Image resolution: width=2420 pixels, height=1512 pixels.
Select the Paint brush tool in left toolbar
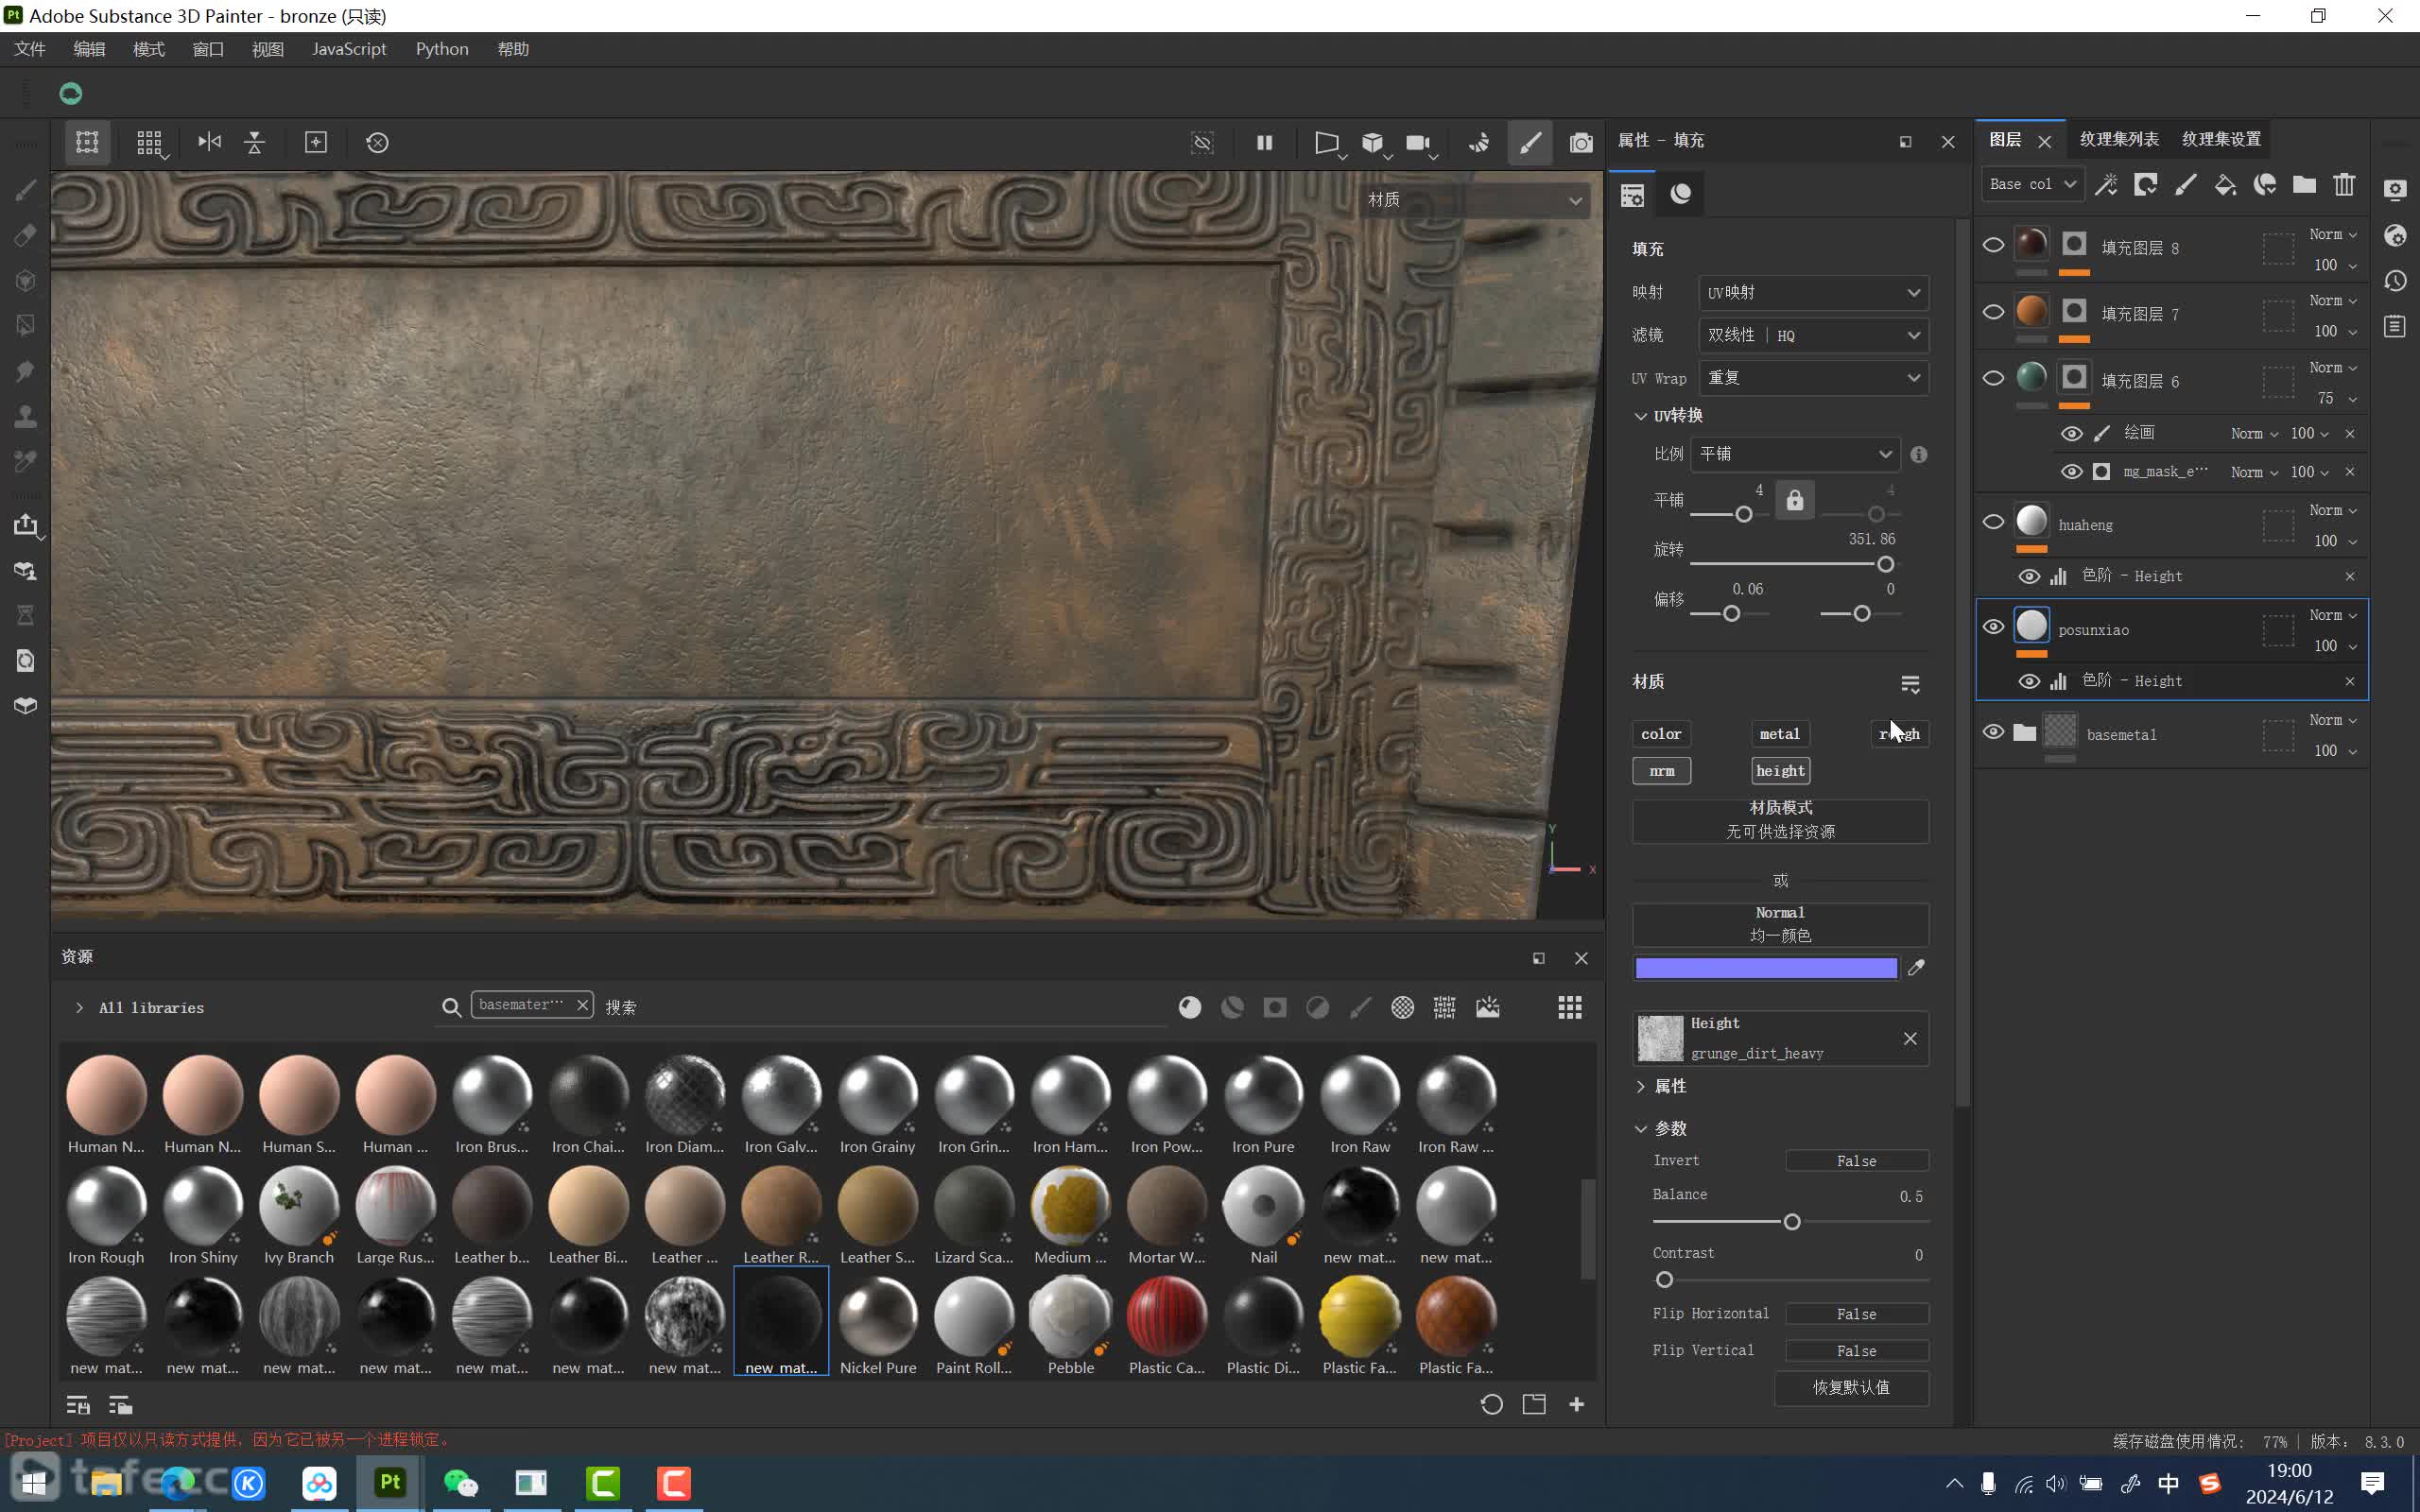pos(26,190)
